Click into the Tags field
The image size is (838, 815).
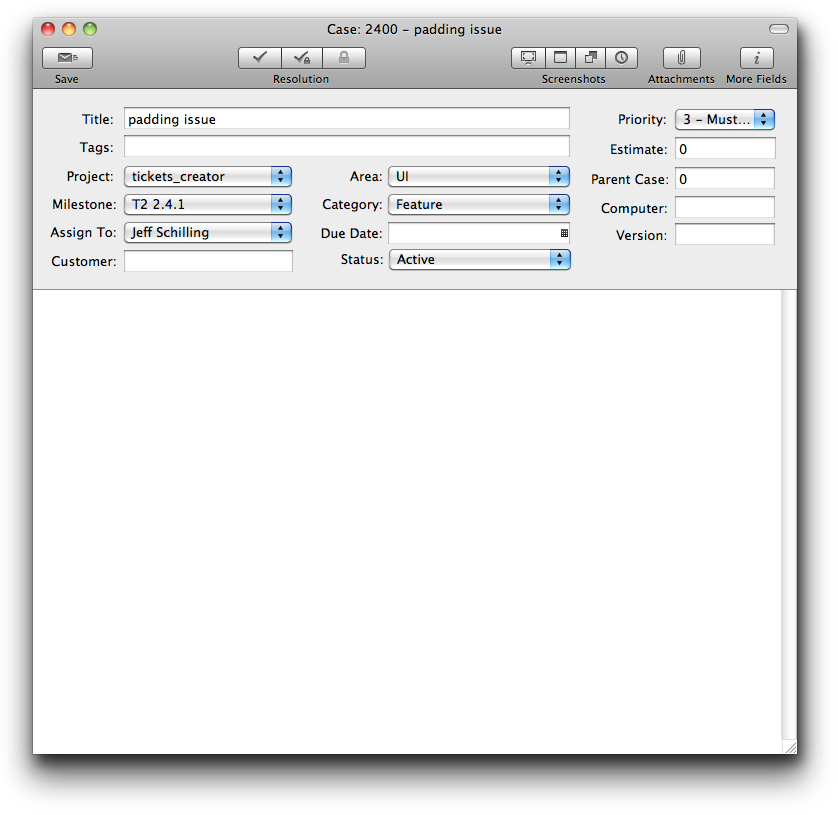pyautogui.click(x=347, y=146)
